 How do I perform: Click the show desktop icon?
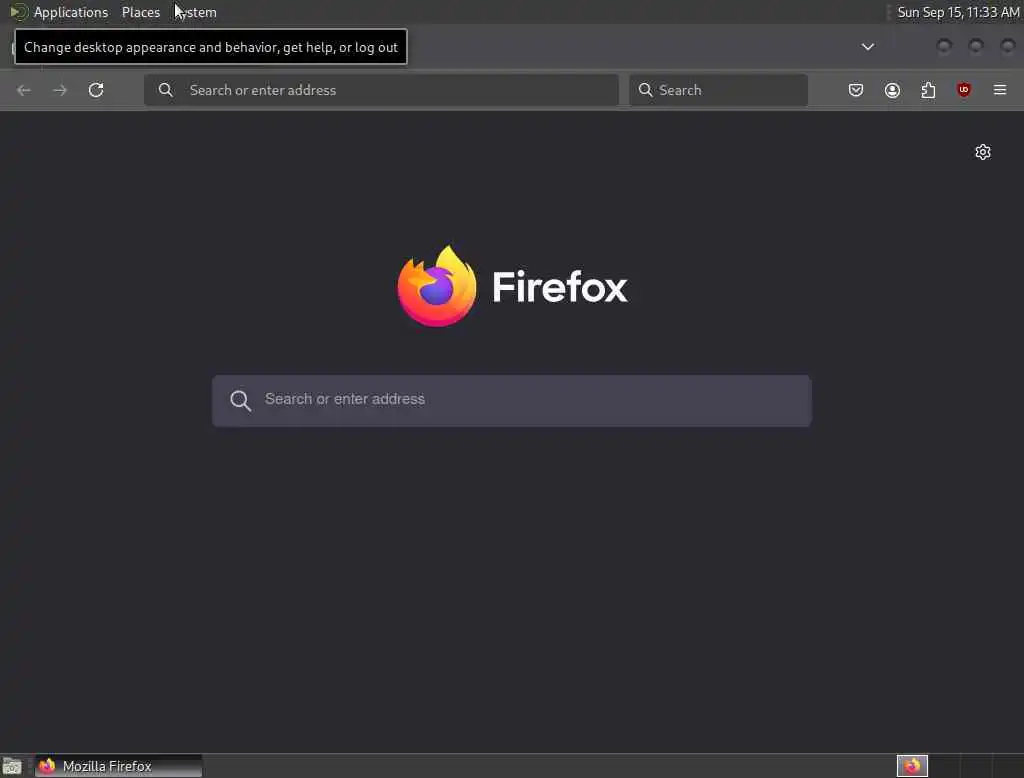[x=12, y=766]
